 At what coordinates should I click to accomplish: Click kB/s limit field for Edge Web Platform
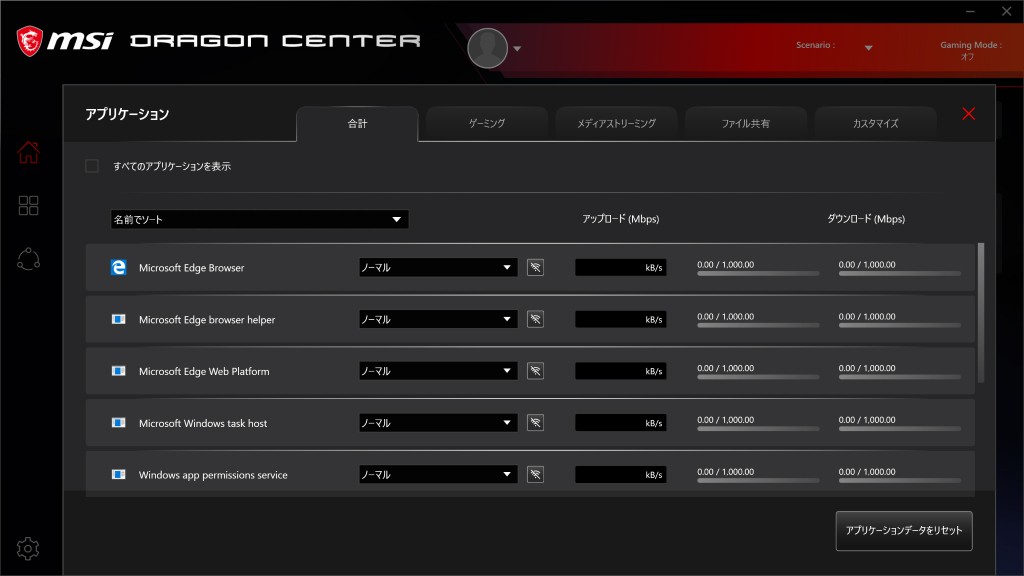620,371
